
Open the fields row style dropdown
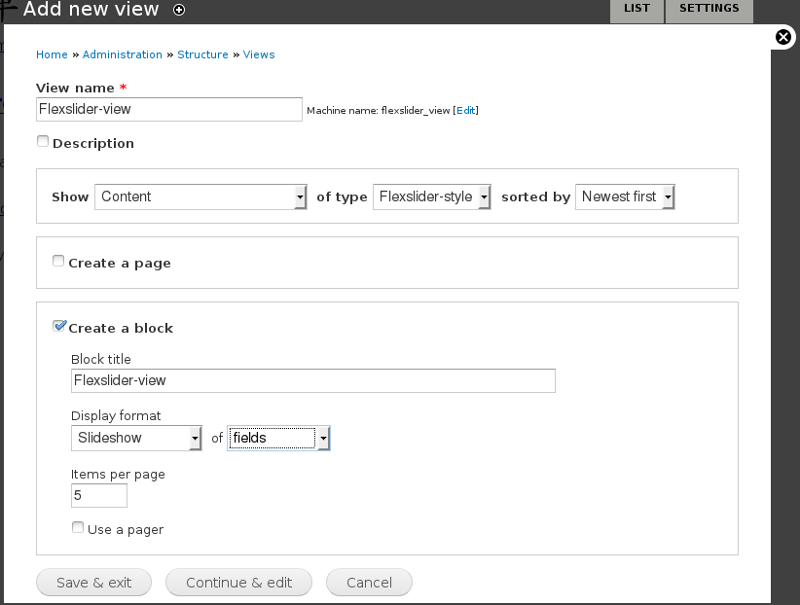click(x=279, y=438)
